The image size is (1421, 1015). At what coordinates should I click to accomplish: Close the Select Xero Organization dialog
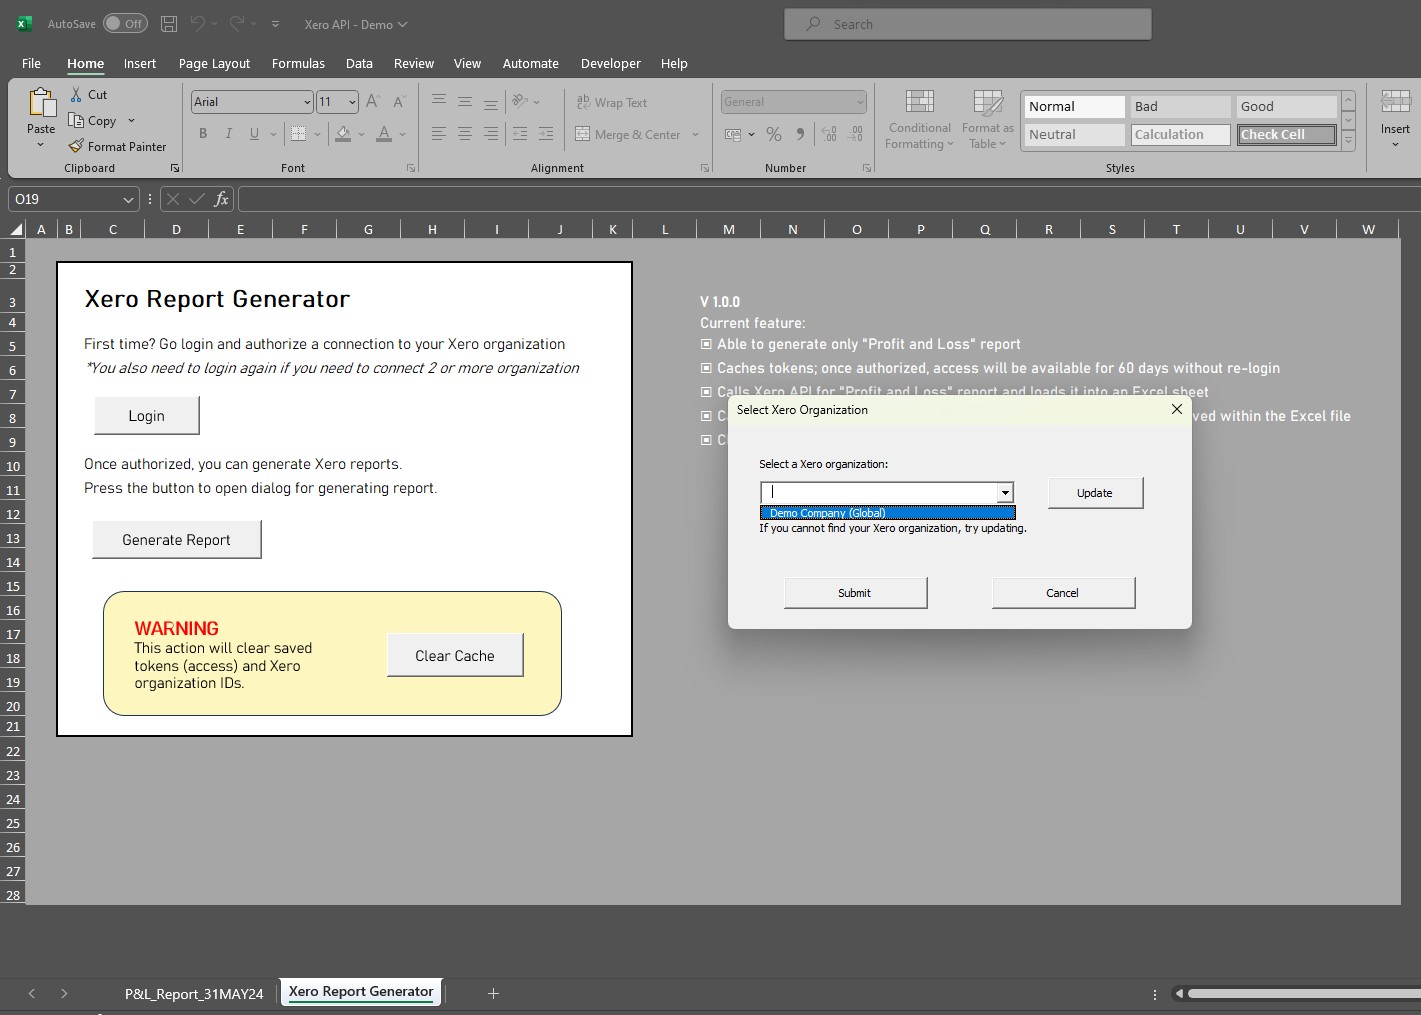pyautogui.click(x=1177, y=409)
